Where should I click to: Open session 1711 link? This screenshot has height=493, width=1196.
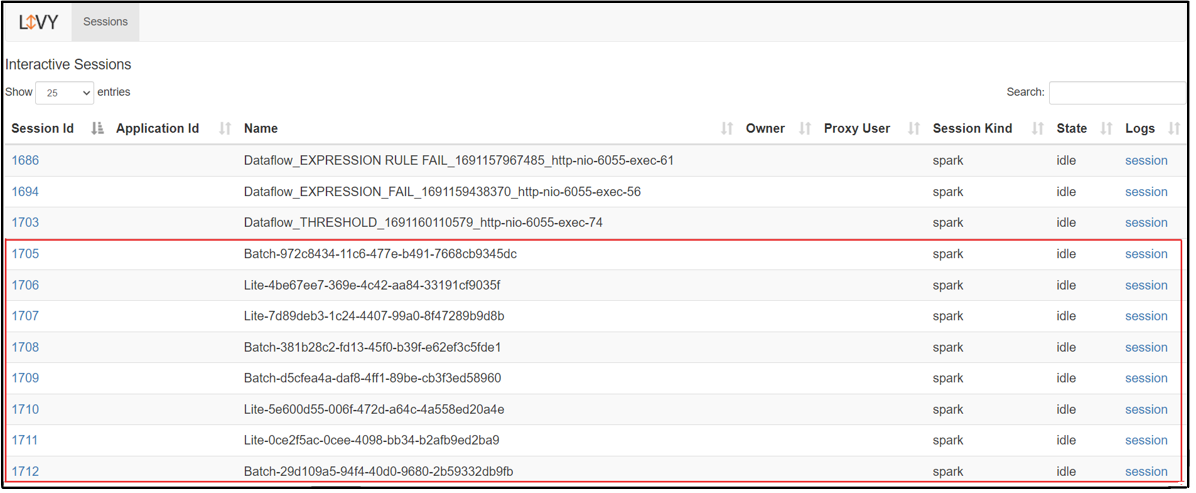click(x=25, y=440)
